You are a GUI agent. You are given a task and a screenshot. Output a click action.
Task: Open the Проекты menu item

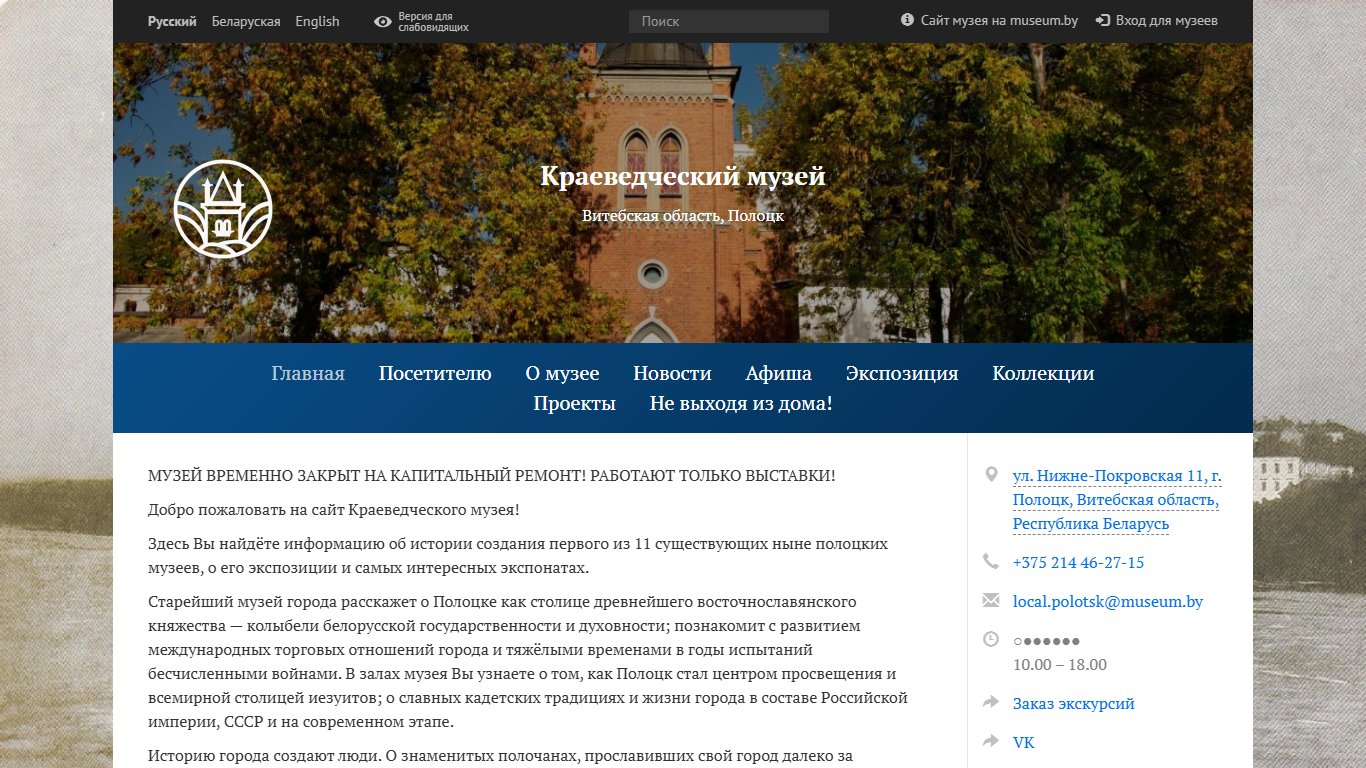click(x=575, y=403)
